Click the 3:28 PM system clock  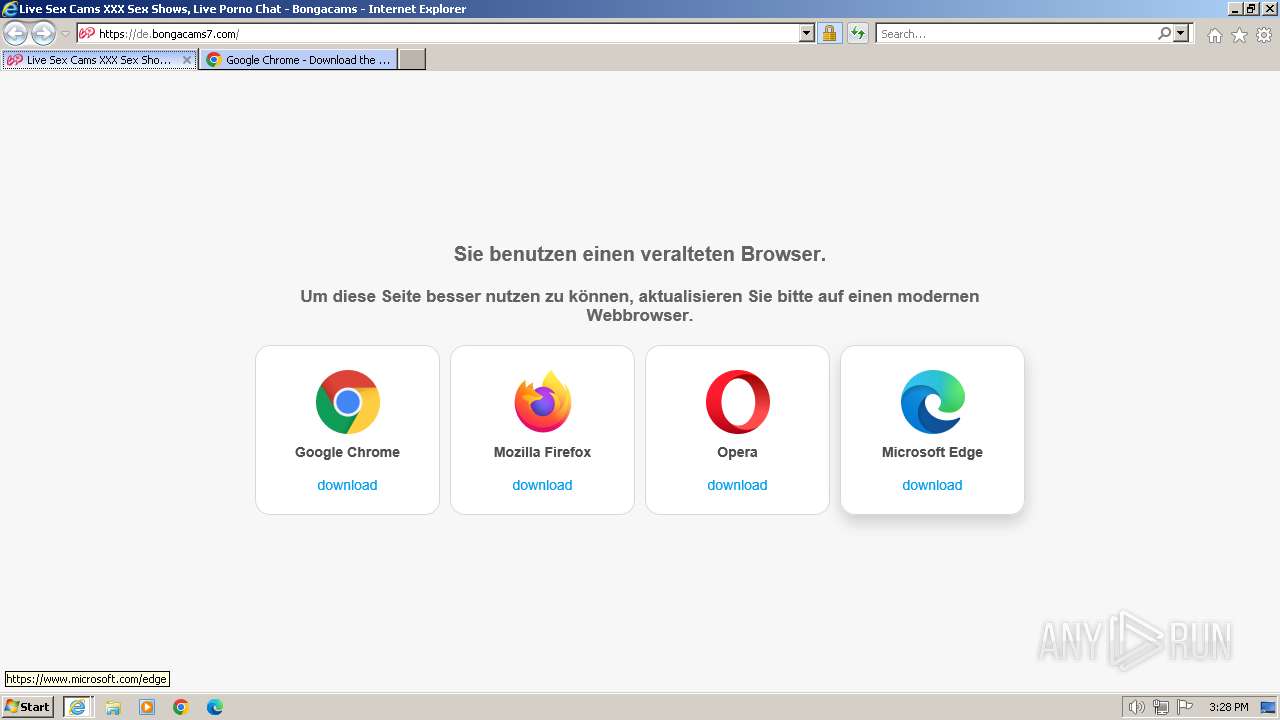[x=1228, y=707]
